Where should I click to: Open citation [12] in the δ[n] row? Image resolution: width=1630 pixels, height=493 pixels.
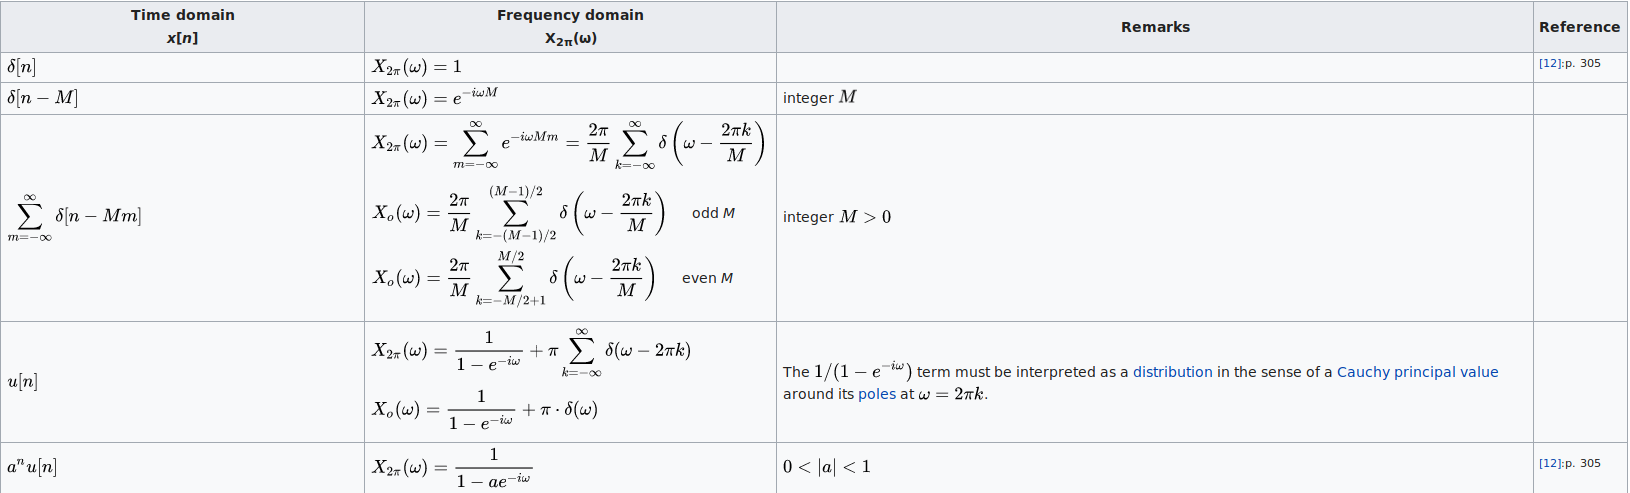click(x=1549, y=63)
